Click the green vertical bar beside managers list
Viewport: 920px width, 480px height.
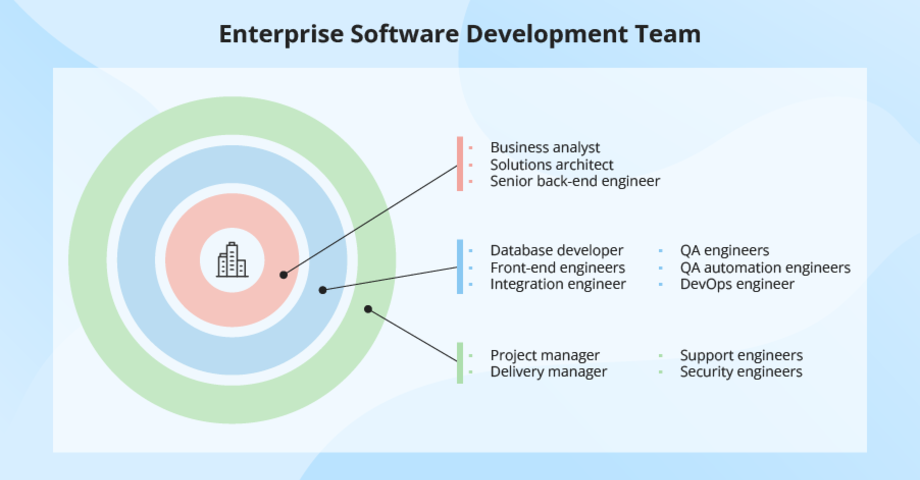coord(460,363)
